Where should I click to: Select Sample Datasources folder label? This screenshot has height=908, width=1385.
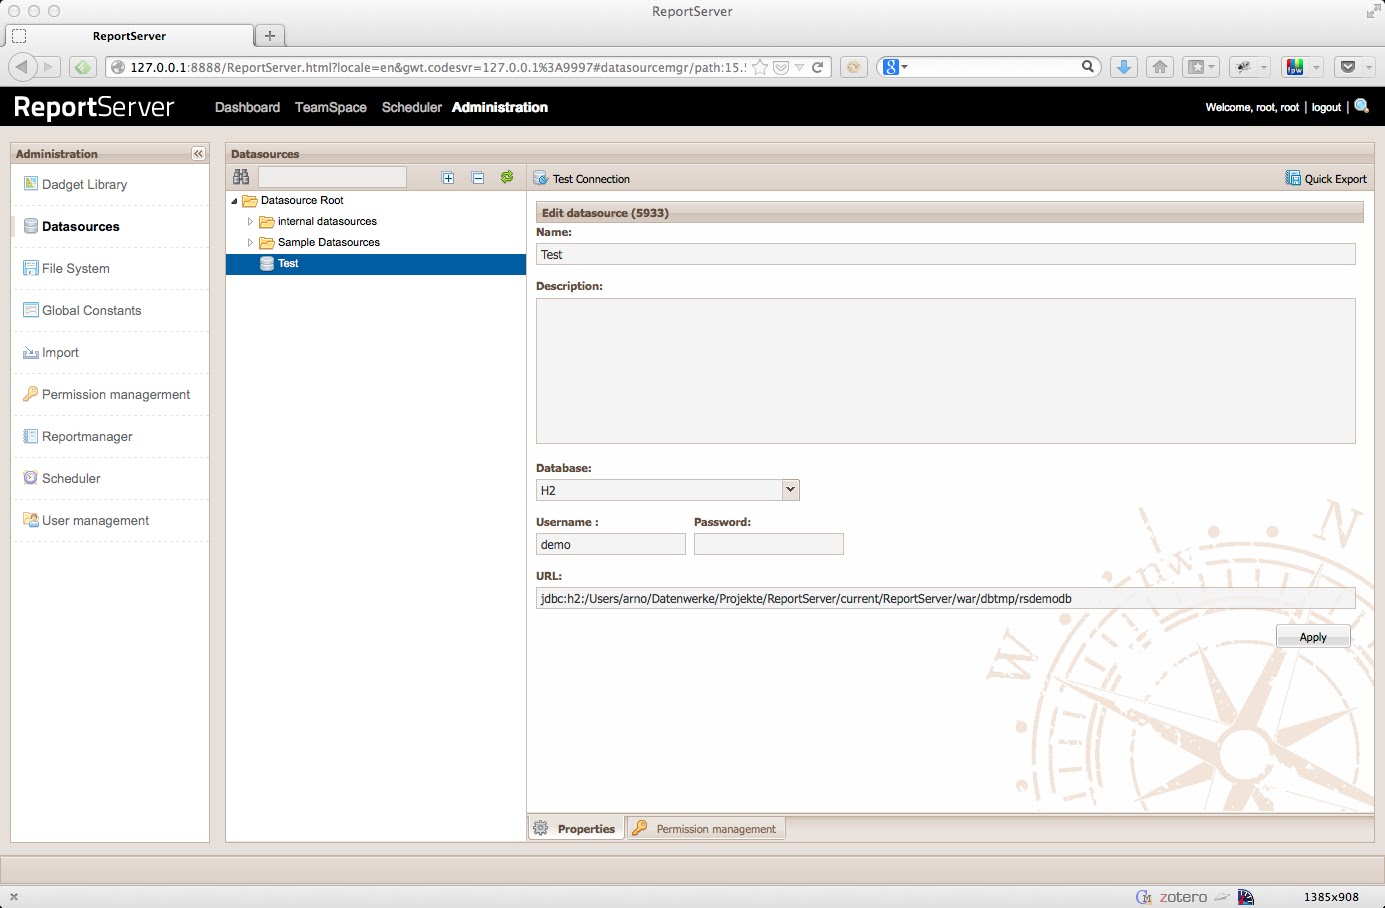click(x=329, y=243)
